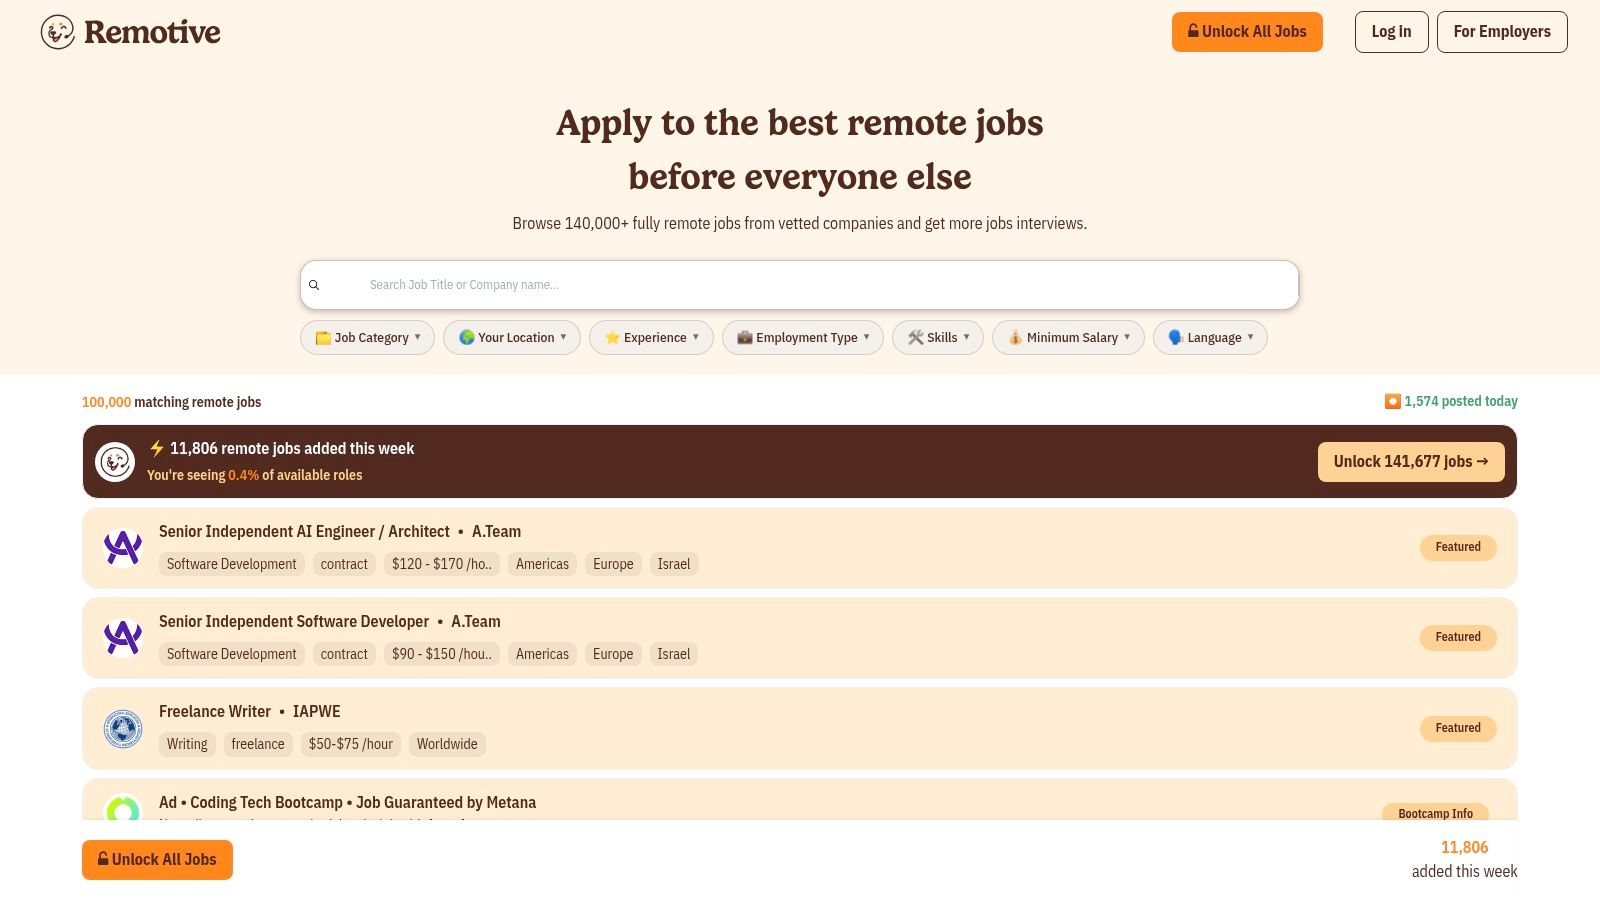Click the $90 - $150 salary tag
The width and height of the screenshot is (1600, 900).
coord(442,654)
